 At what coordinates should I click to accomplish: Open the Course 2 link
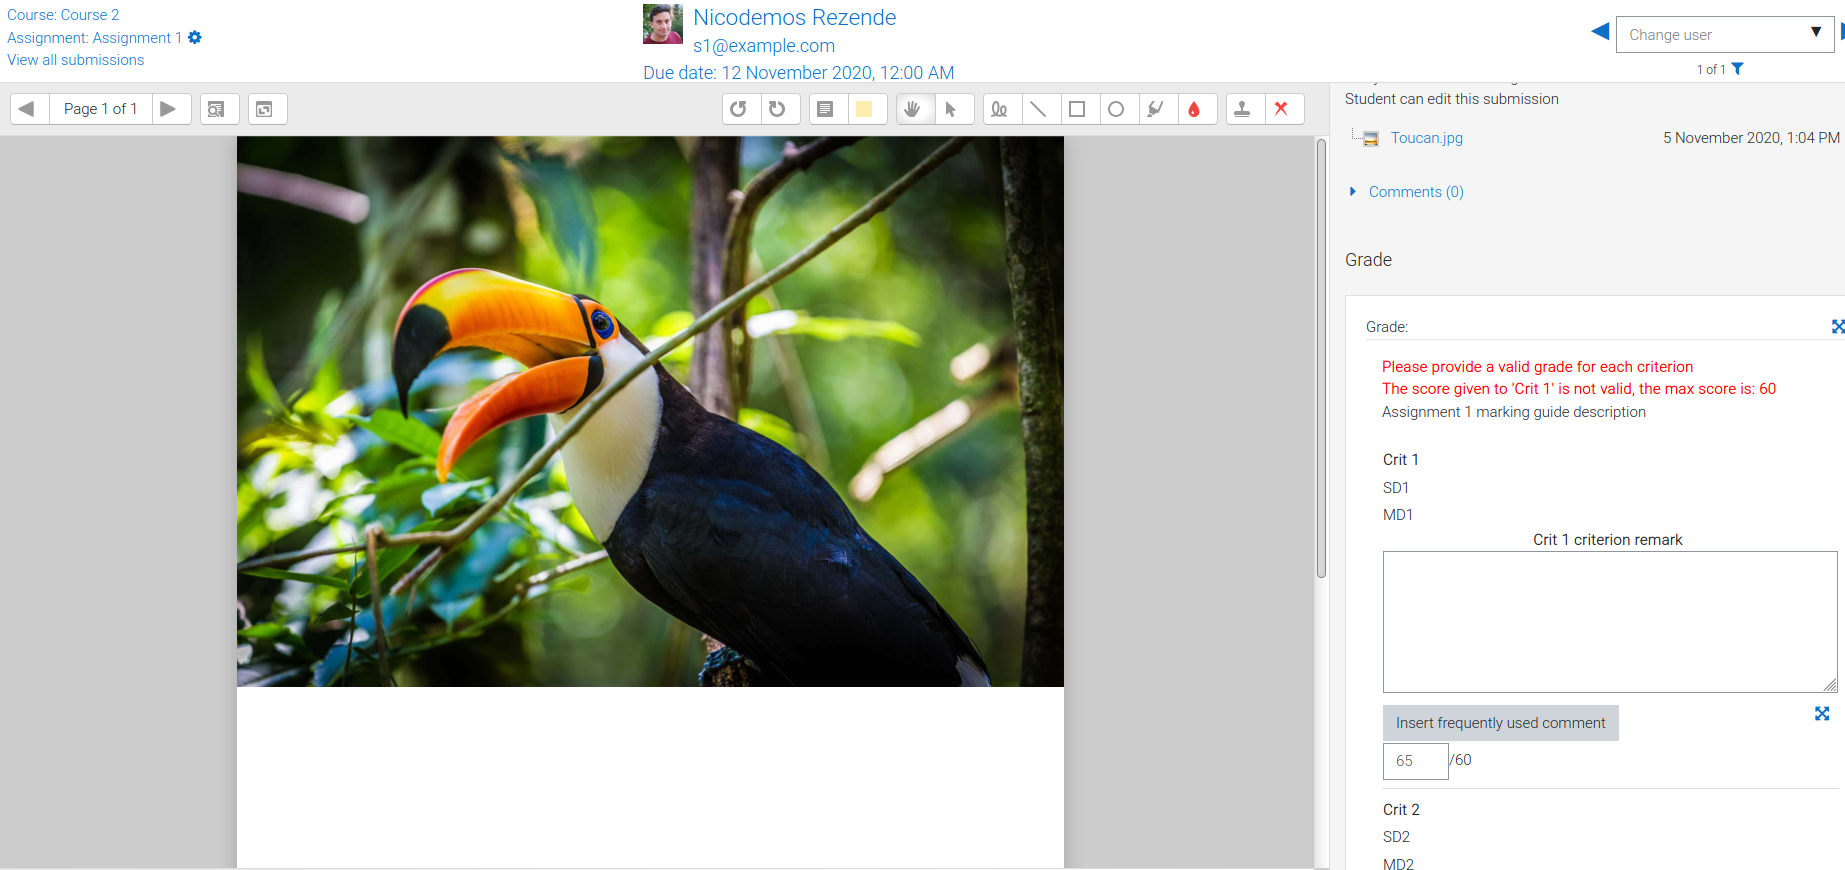pos(63,15)
